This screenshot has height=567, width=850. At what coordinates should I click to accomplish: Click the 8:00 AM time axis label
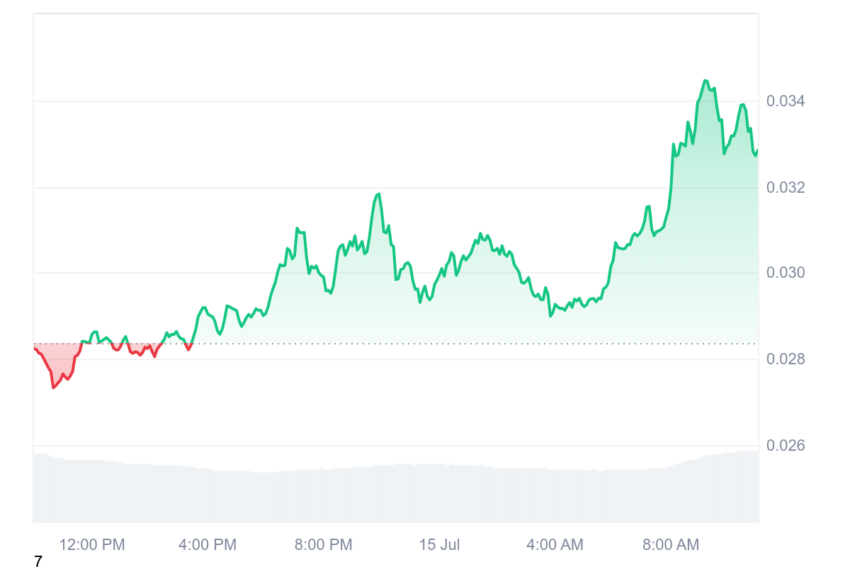click(671, 544)
